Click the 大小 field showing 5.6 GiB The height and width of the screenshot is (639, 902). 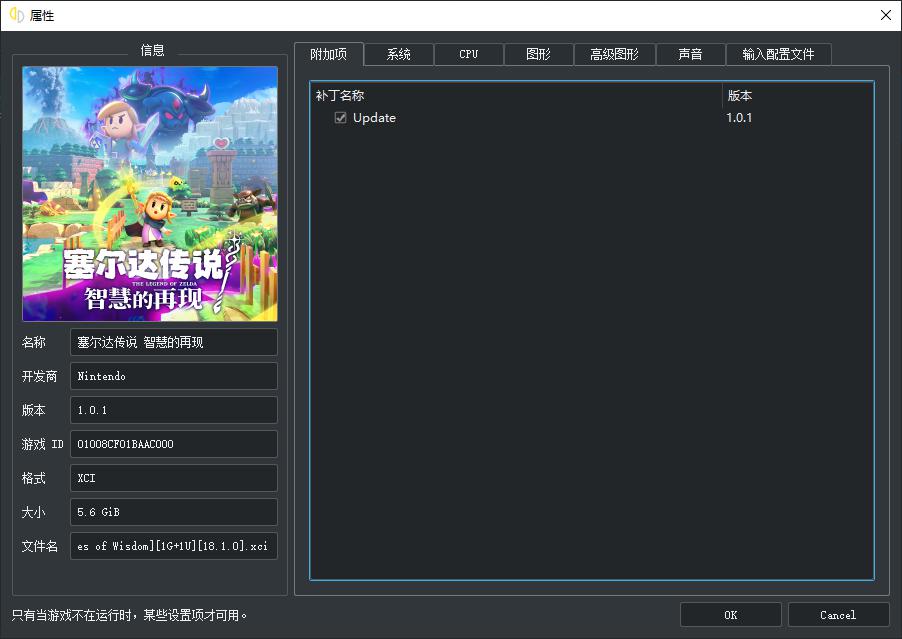tap(174, 512)
